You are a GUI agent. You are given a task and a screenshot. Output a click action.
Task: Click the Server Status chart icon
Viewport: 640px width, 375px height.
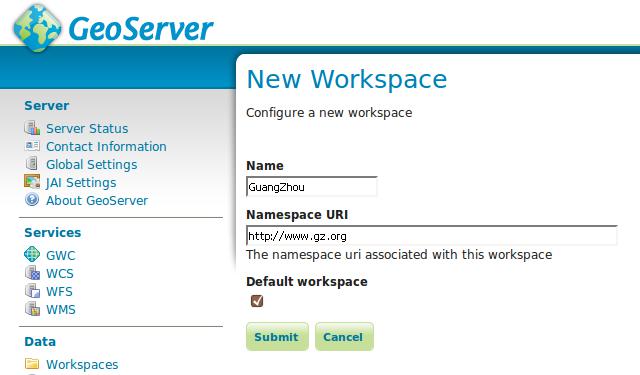32,128
